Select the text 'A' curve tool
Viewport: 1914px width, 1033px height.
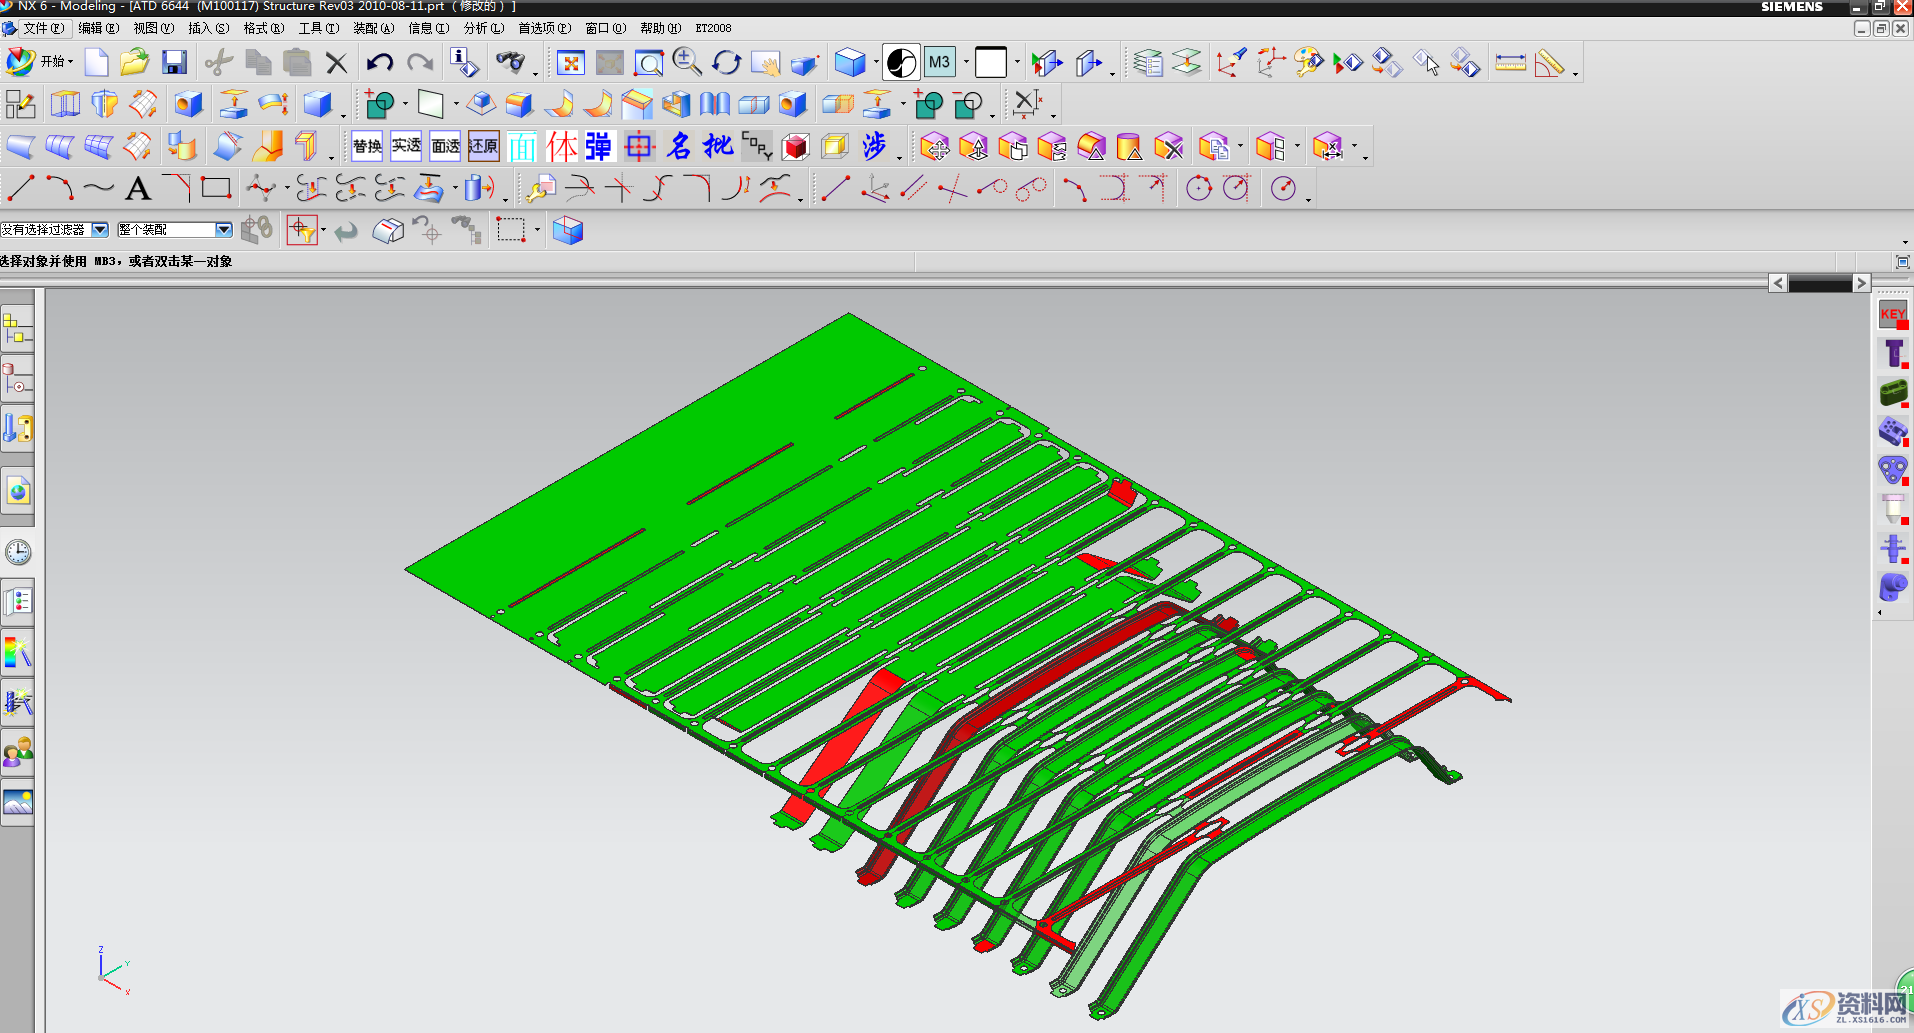click(138, 188)
